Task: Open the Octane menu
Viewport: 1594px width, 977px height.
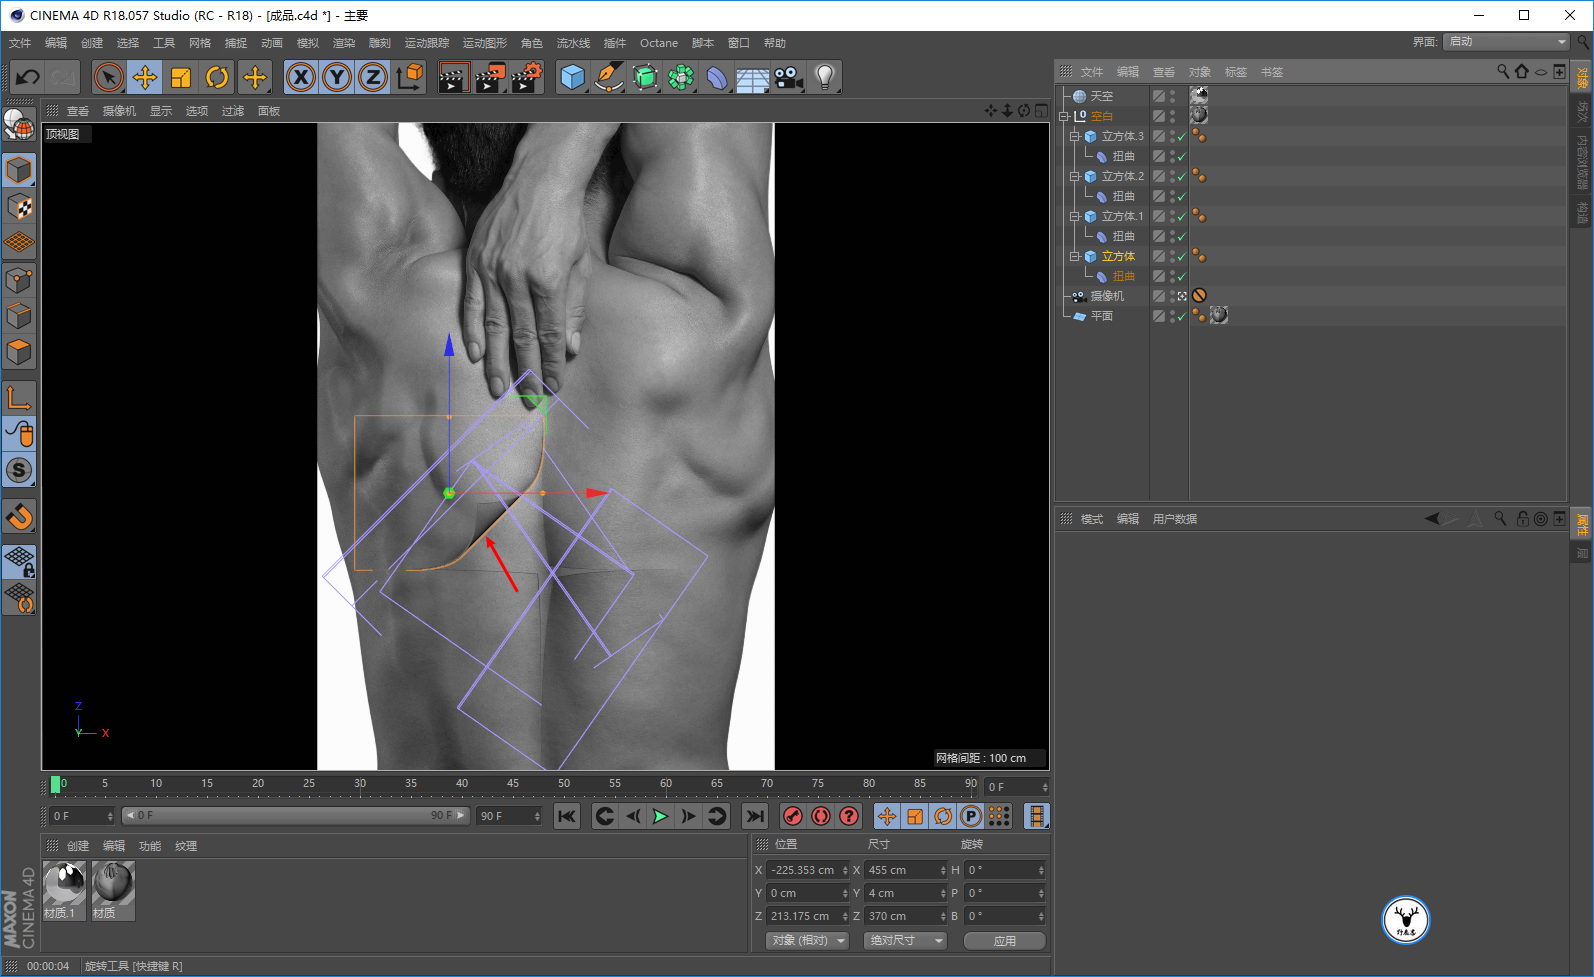Action: pyautogui.click(x=659, y=43)
